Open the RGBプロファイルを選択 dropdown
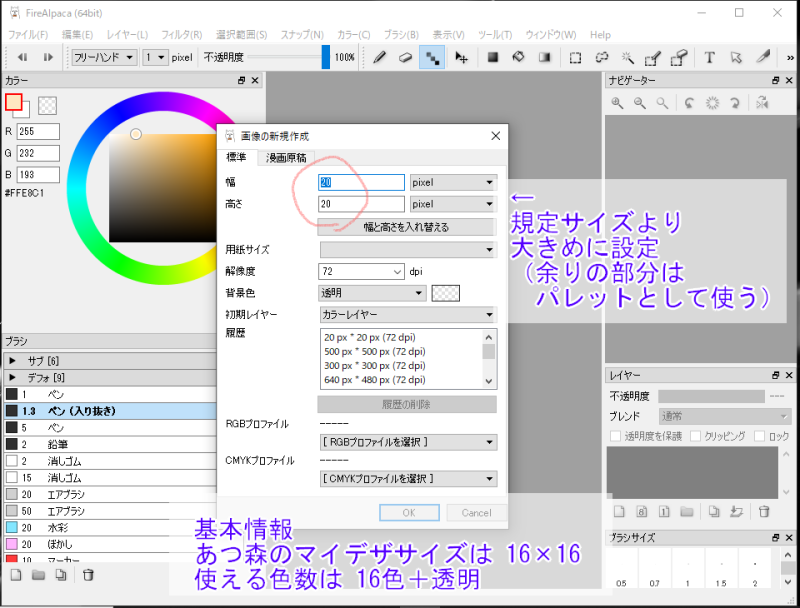The height and width of the screenshot is (608, 800). click(x=408, y=442)
